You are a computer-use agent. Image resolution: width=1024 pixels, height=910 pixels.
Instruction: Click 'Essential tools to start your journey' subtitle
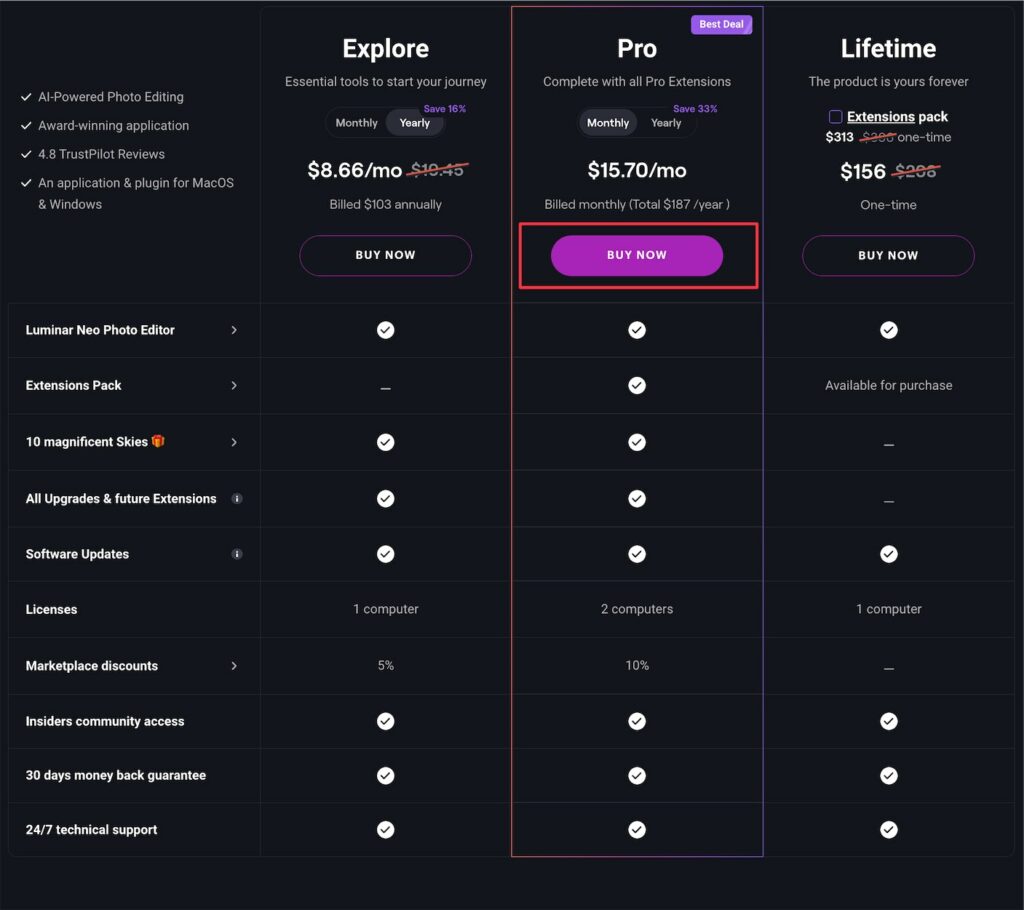pyautogui.click(x=385, y=82)
